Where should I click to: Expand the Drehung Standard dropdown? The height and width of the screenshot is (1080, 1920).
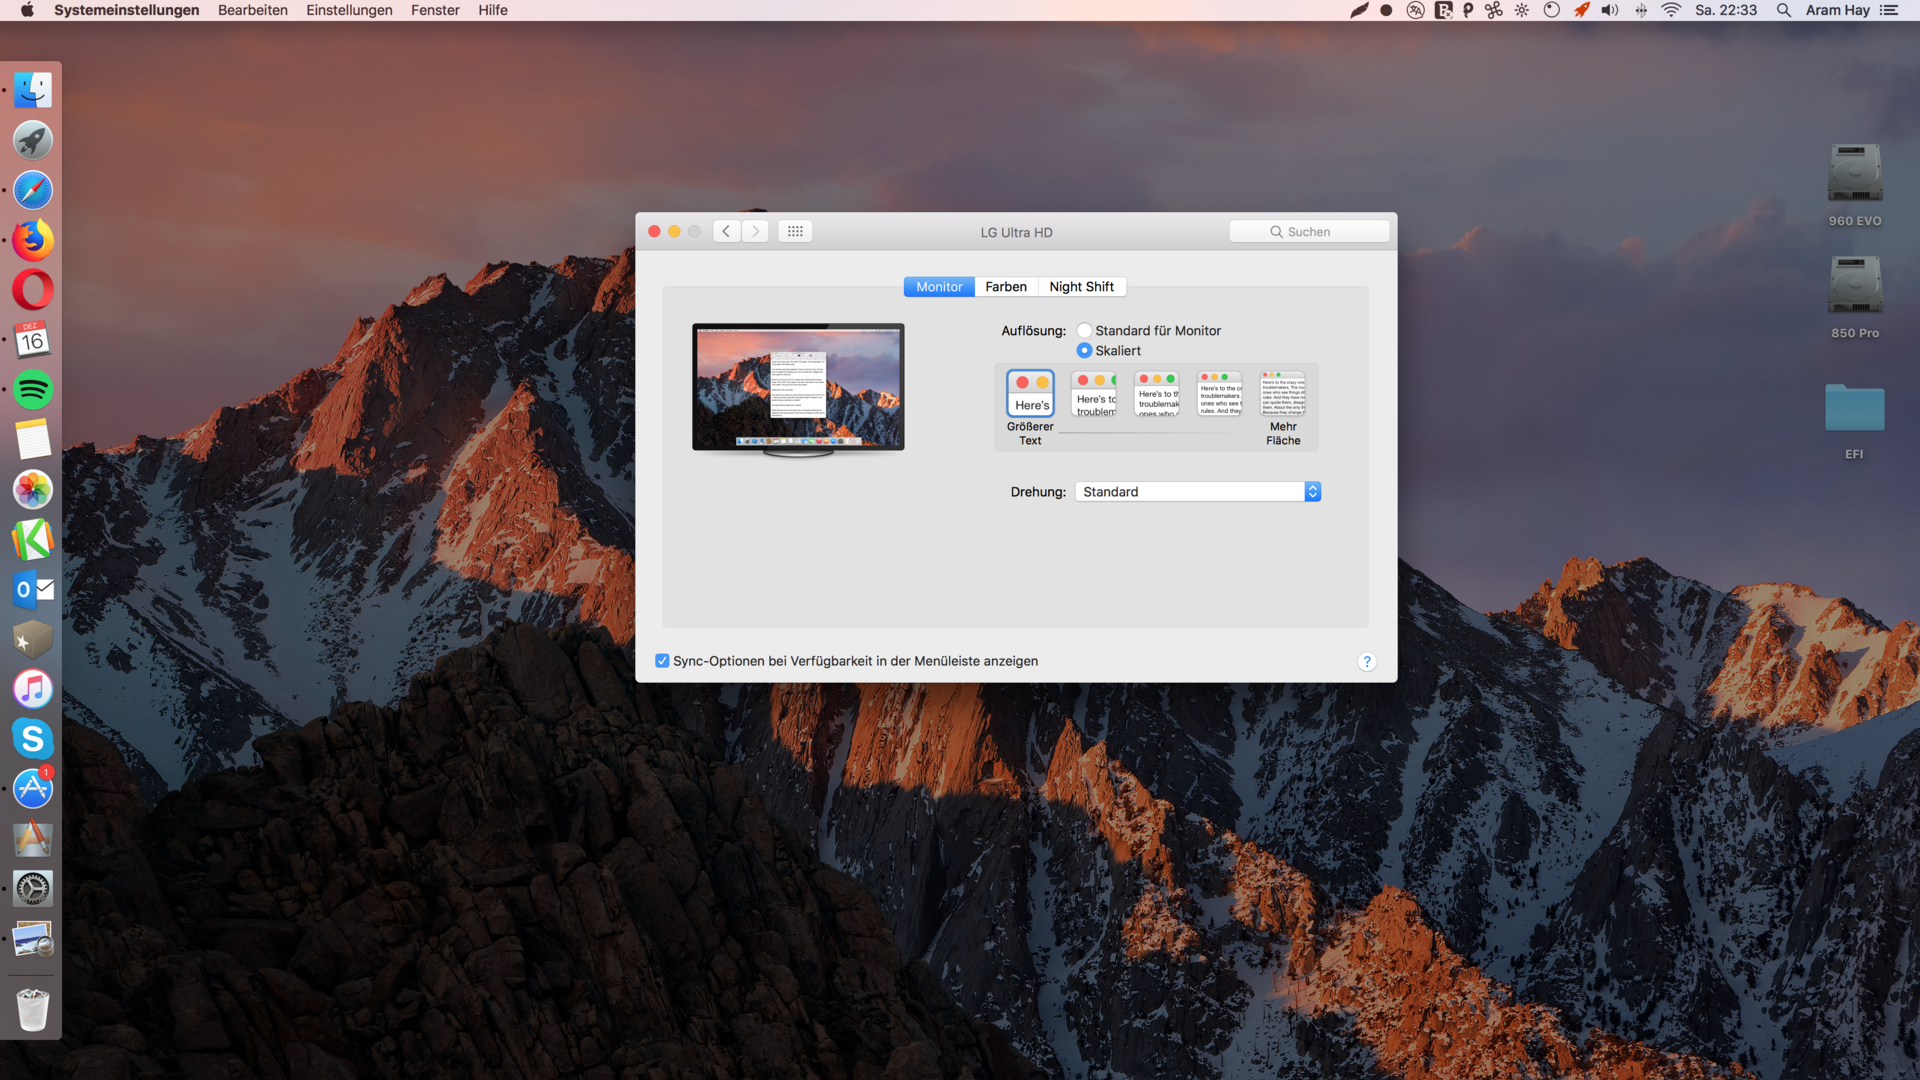pos(1198,491)
